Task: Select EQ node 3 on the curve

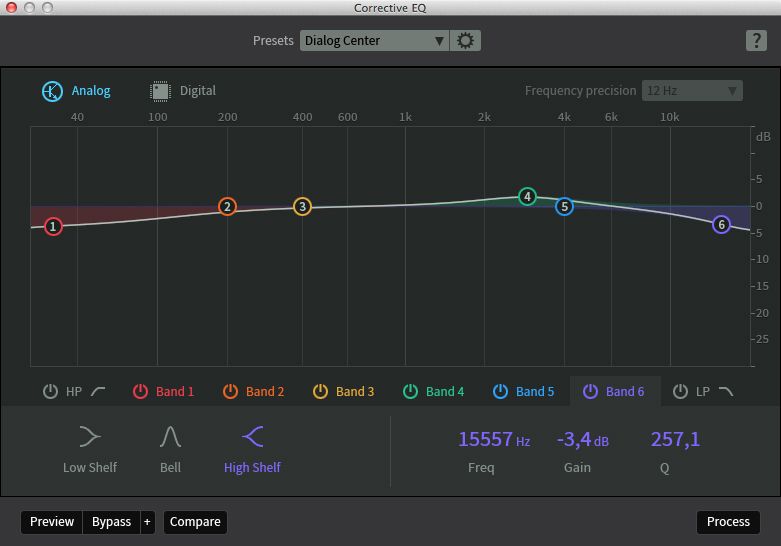Action: coord(302,206)
